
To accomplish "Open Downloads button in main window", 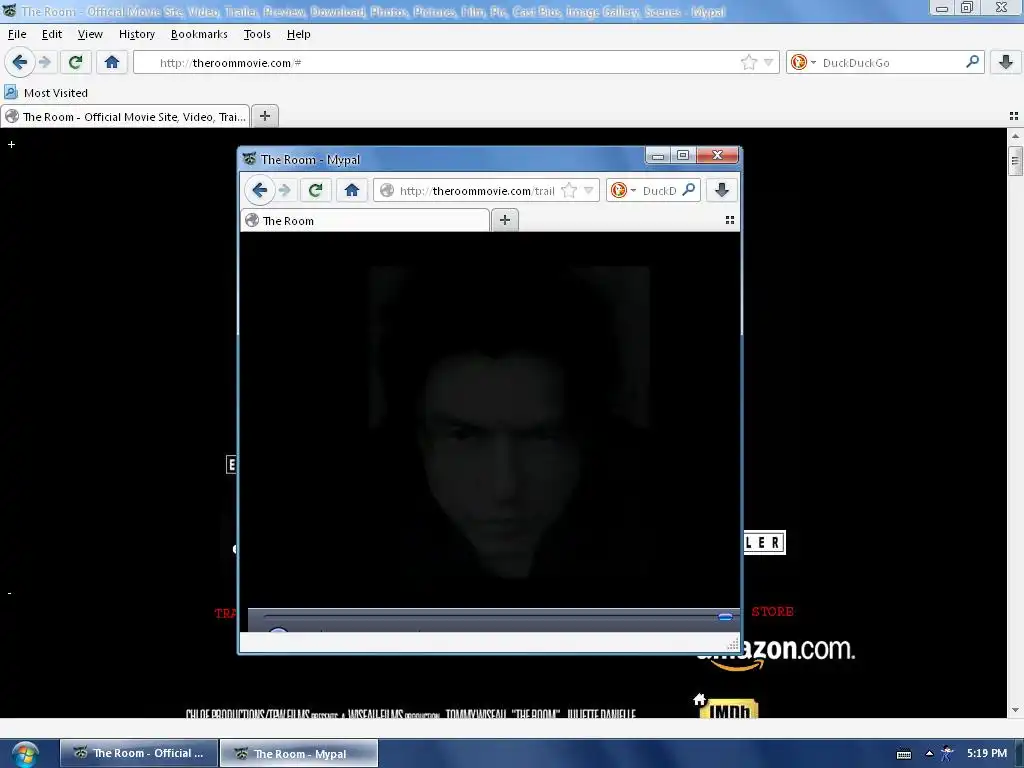I will (1006, 63).
